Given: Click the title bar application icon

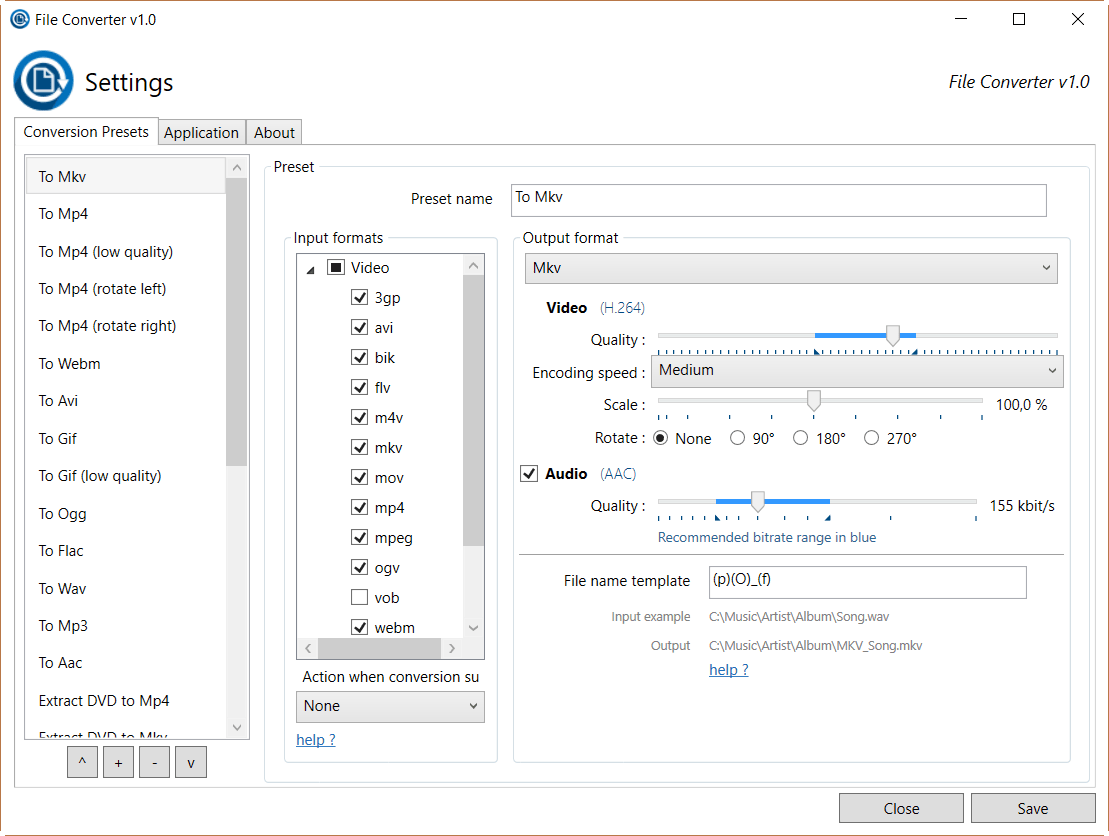Looking at the screenshot, I should coord(19,19).
